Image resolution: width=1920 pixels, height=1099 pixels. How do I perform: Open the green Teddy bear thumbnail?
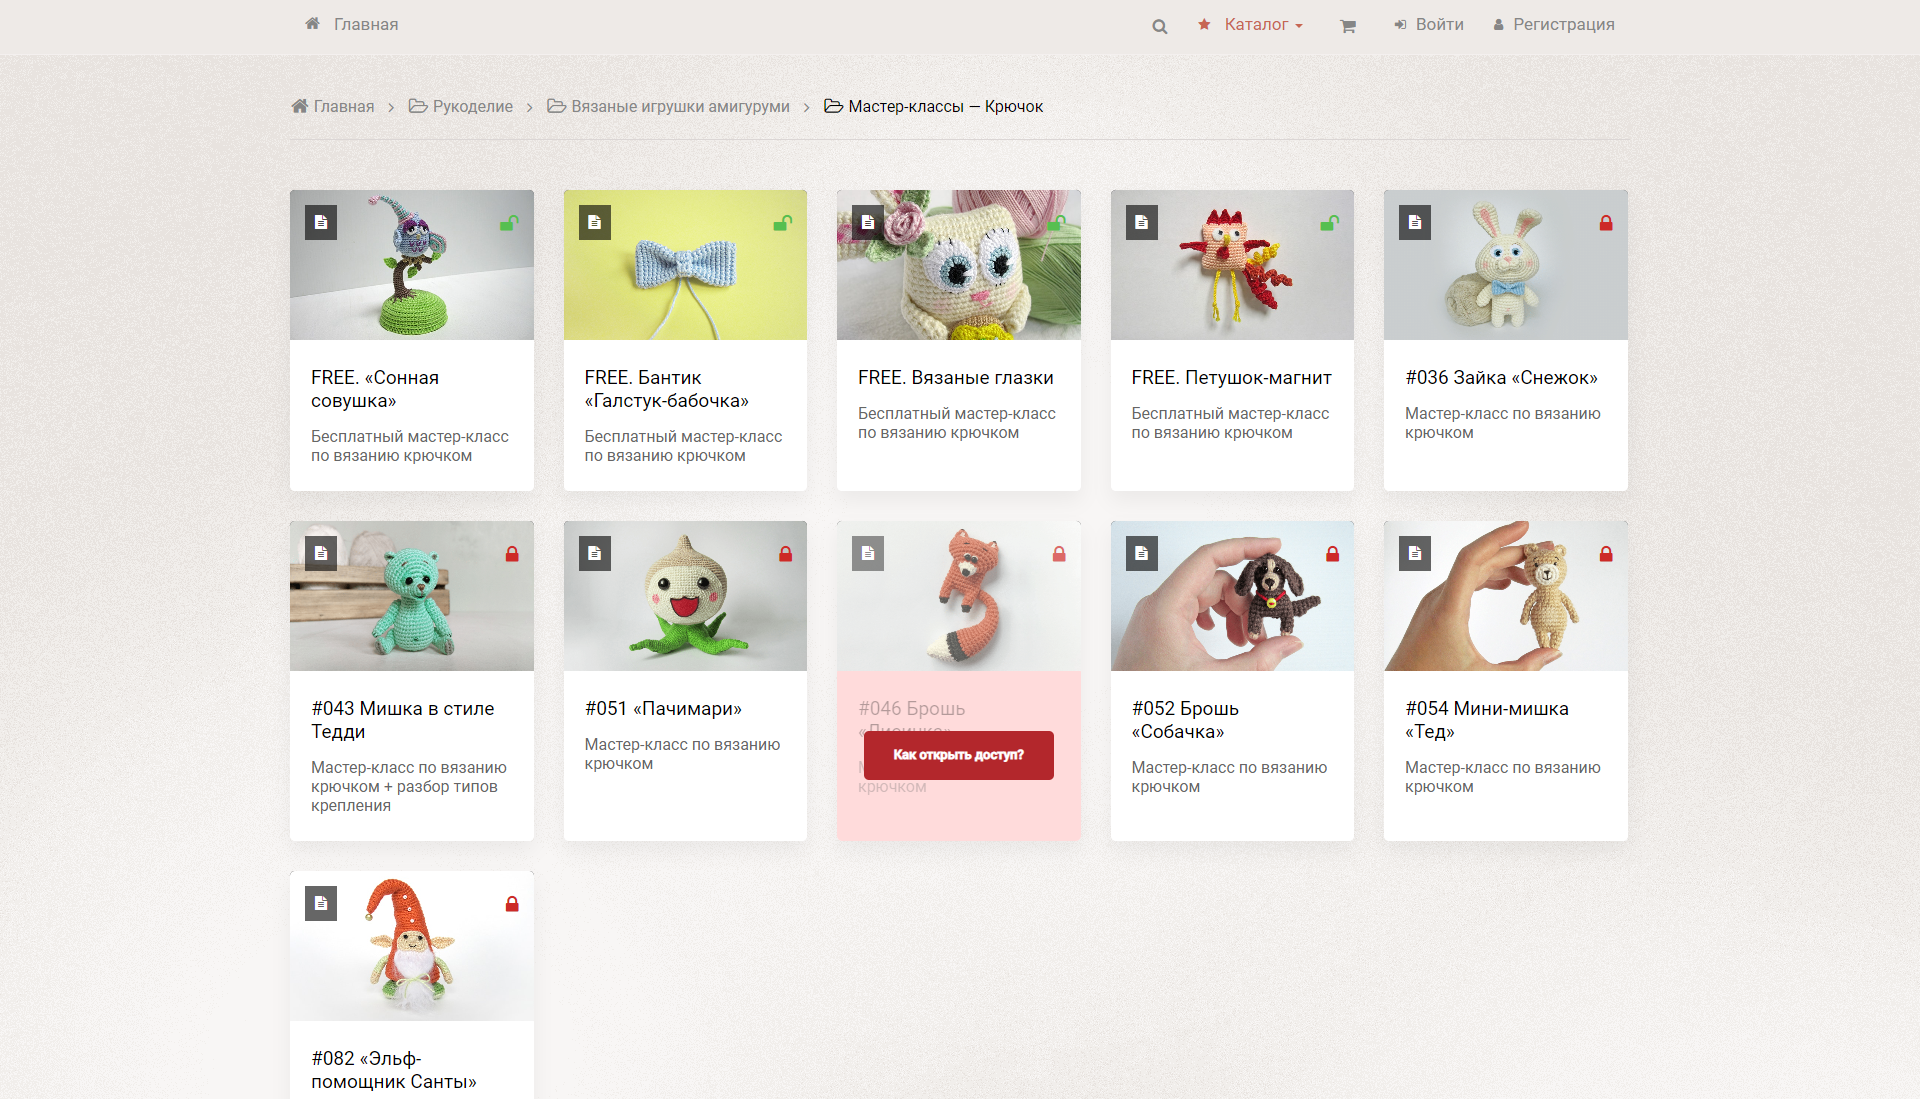pyautogui.click(x=412, y=596)
